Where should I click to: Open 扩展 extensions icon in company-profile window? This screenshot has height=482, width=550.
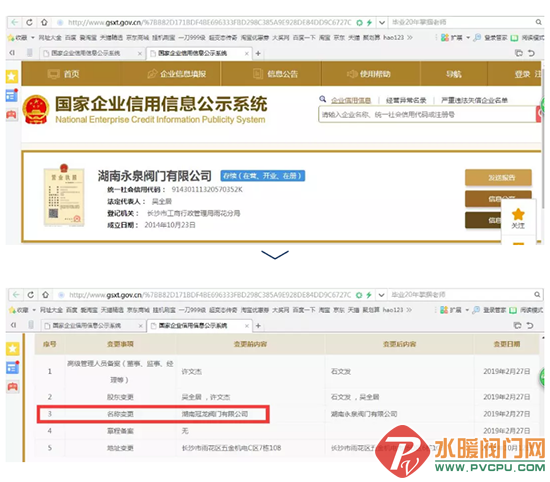[x=445, y=37]
